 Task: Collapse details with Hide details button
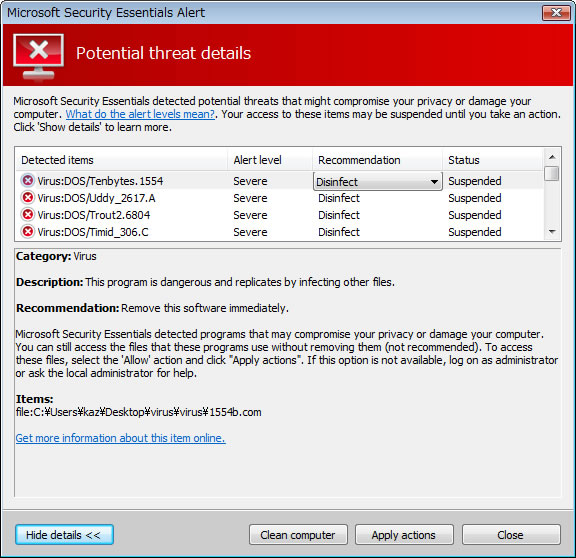[x=64, y=534]
